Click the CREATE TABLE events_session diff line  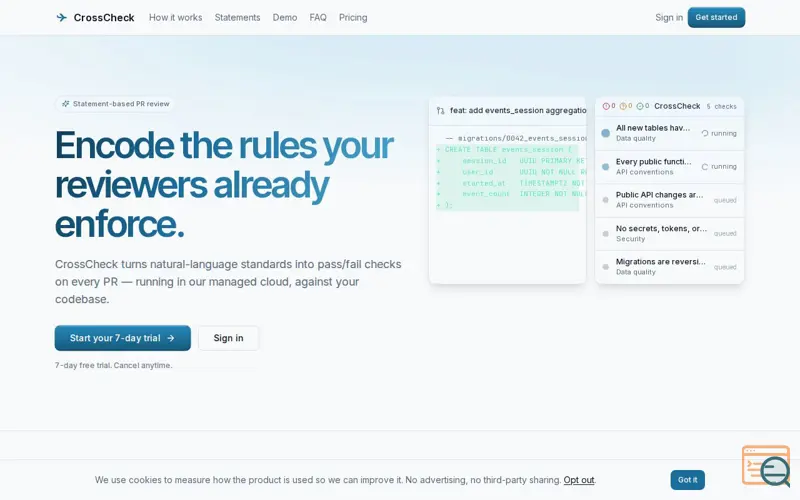tap(507, 149)
